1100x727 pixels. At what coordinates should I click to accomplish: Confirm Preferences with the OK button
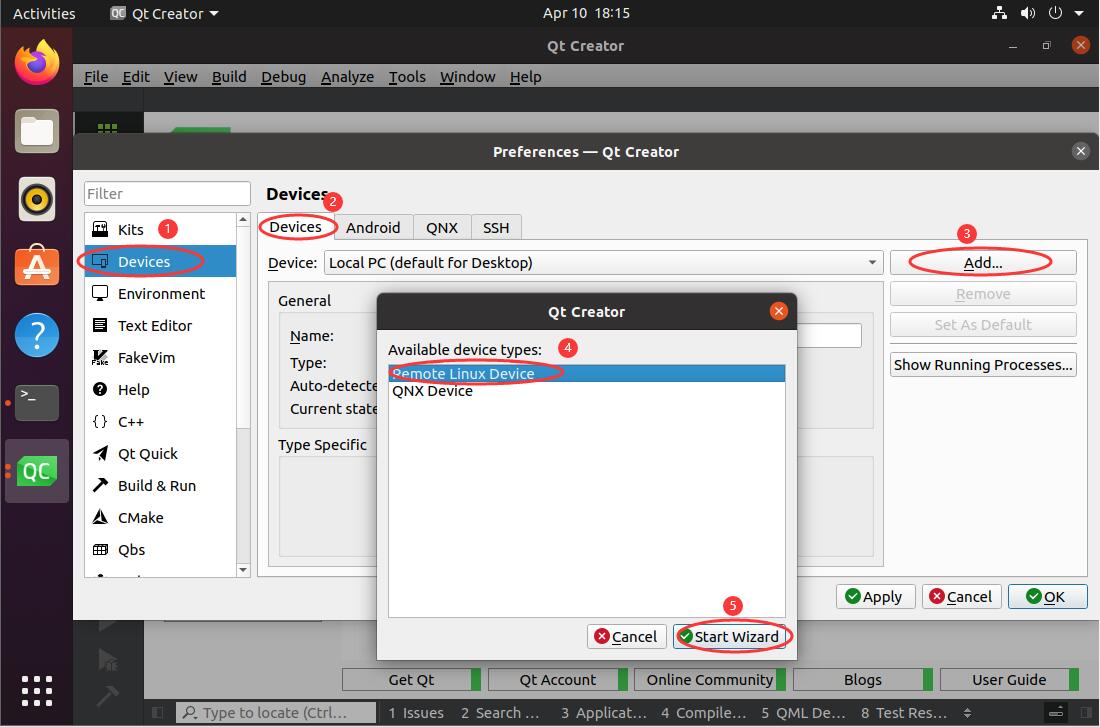coord(1047,596)
